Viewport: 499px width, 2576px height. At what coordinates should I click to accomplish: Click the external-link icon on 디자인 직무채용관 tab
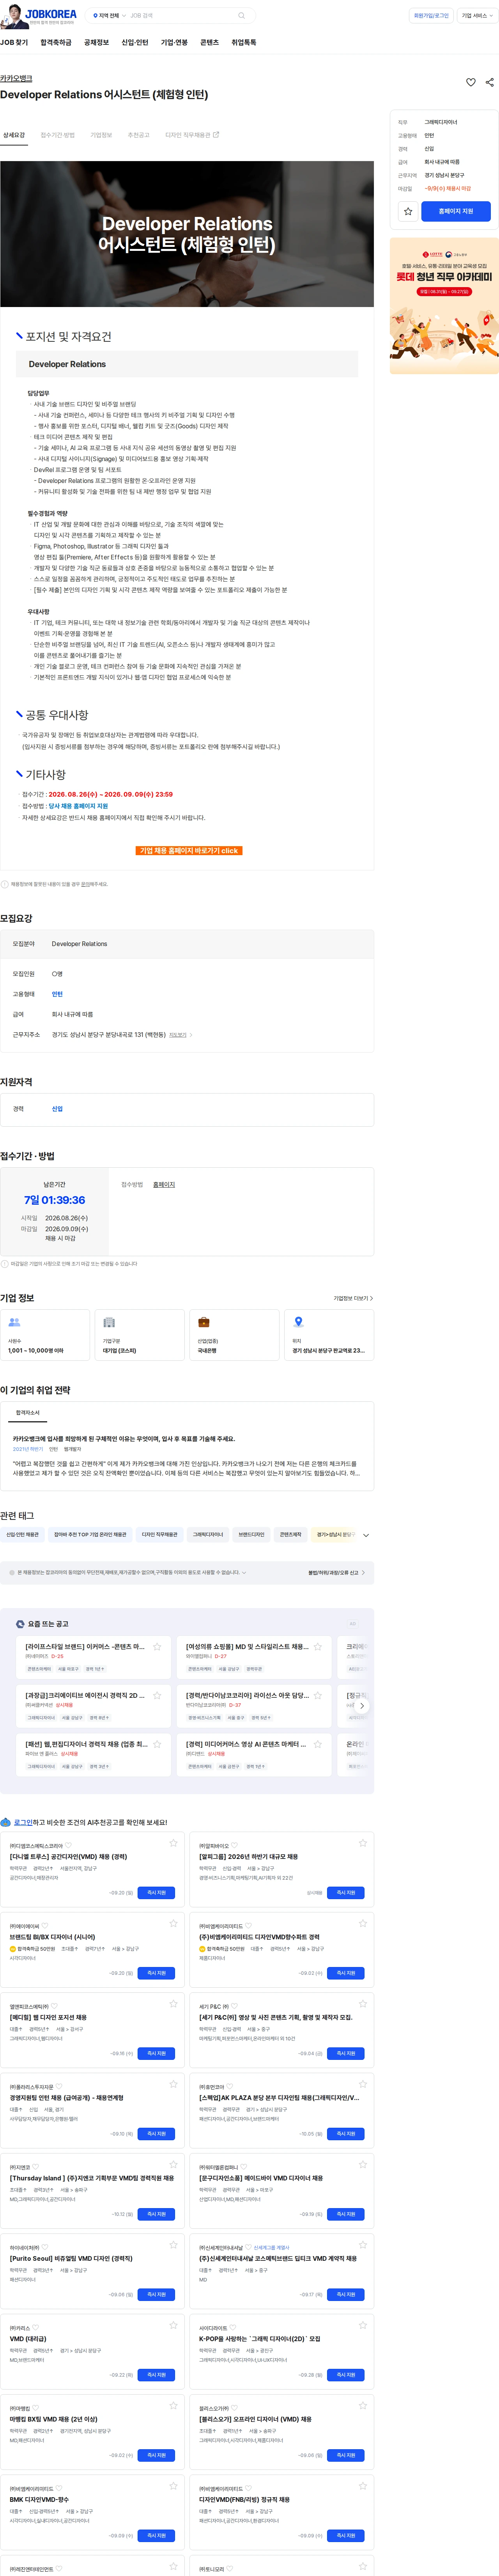pos(216,134)
